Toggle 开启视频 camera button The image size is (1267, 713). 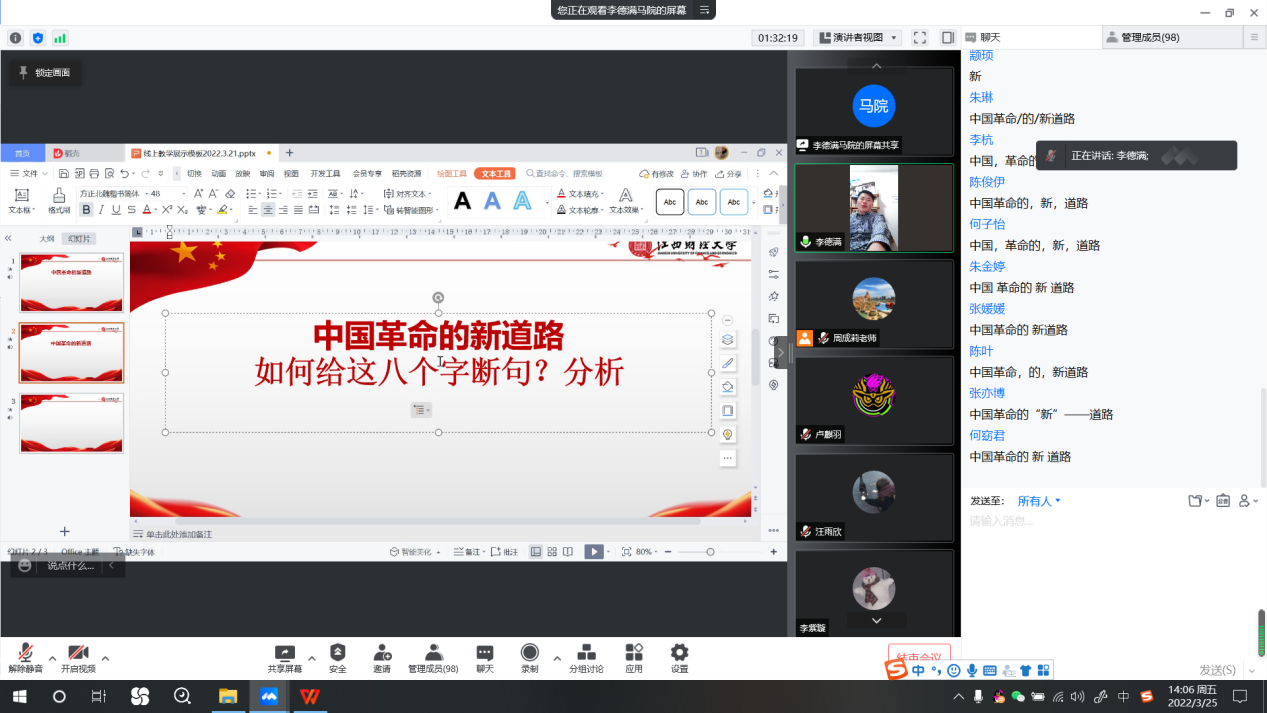point(78,654)
